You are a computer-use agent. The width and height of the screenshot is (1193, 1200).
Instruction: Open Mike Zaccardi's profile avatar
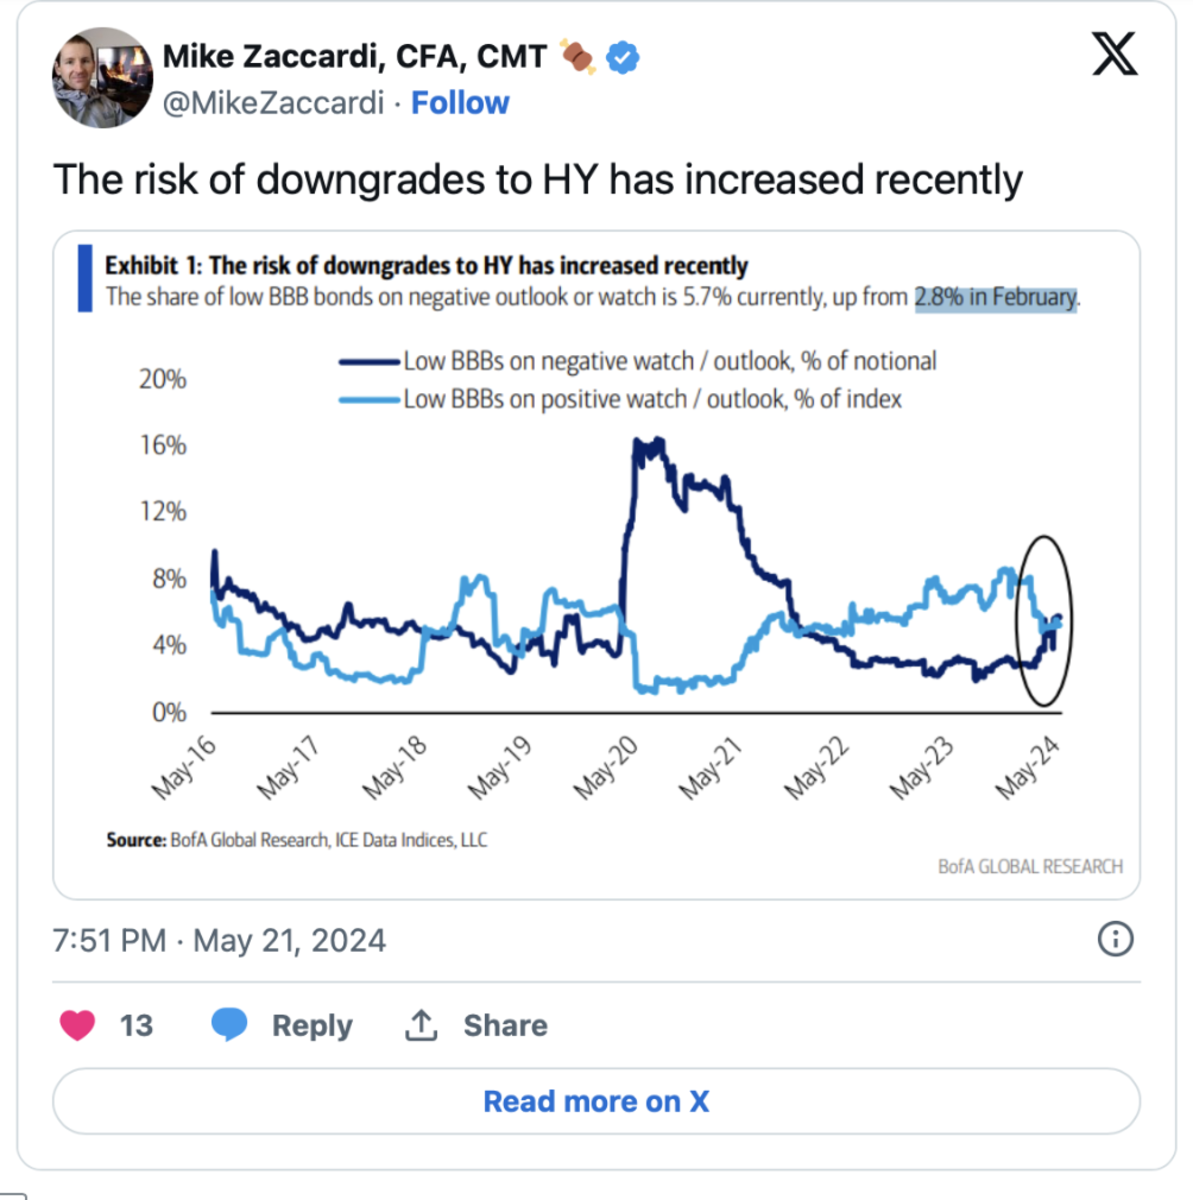(x=102, y=78)
